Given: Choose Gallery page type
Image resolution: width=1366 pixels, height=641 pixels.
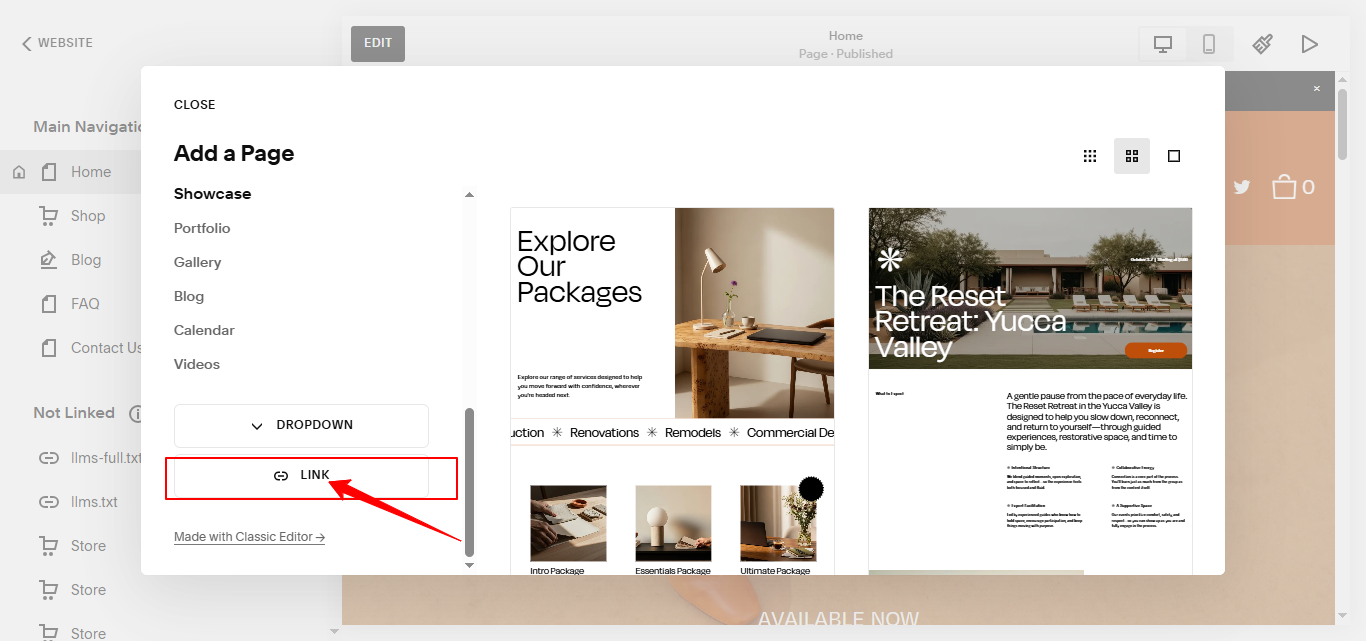Looking at the screenshot, I should 198,262.
